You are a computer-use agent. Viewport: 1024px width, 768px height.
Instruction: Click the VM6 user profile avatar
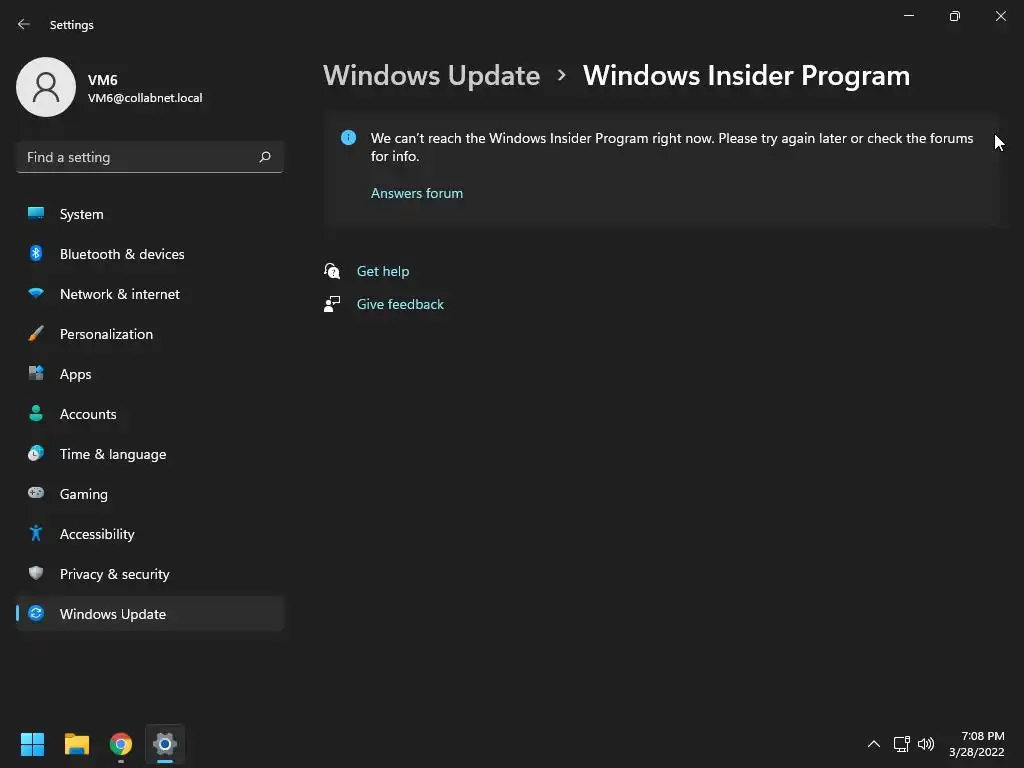click(46, 87)
